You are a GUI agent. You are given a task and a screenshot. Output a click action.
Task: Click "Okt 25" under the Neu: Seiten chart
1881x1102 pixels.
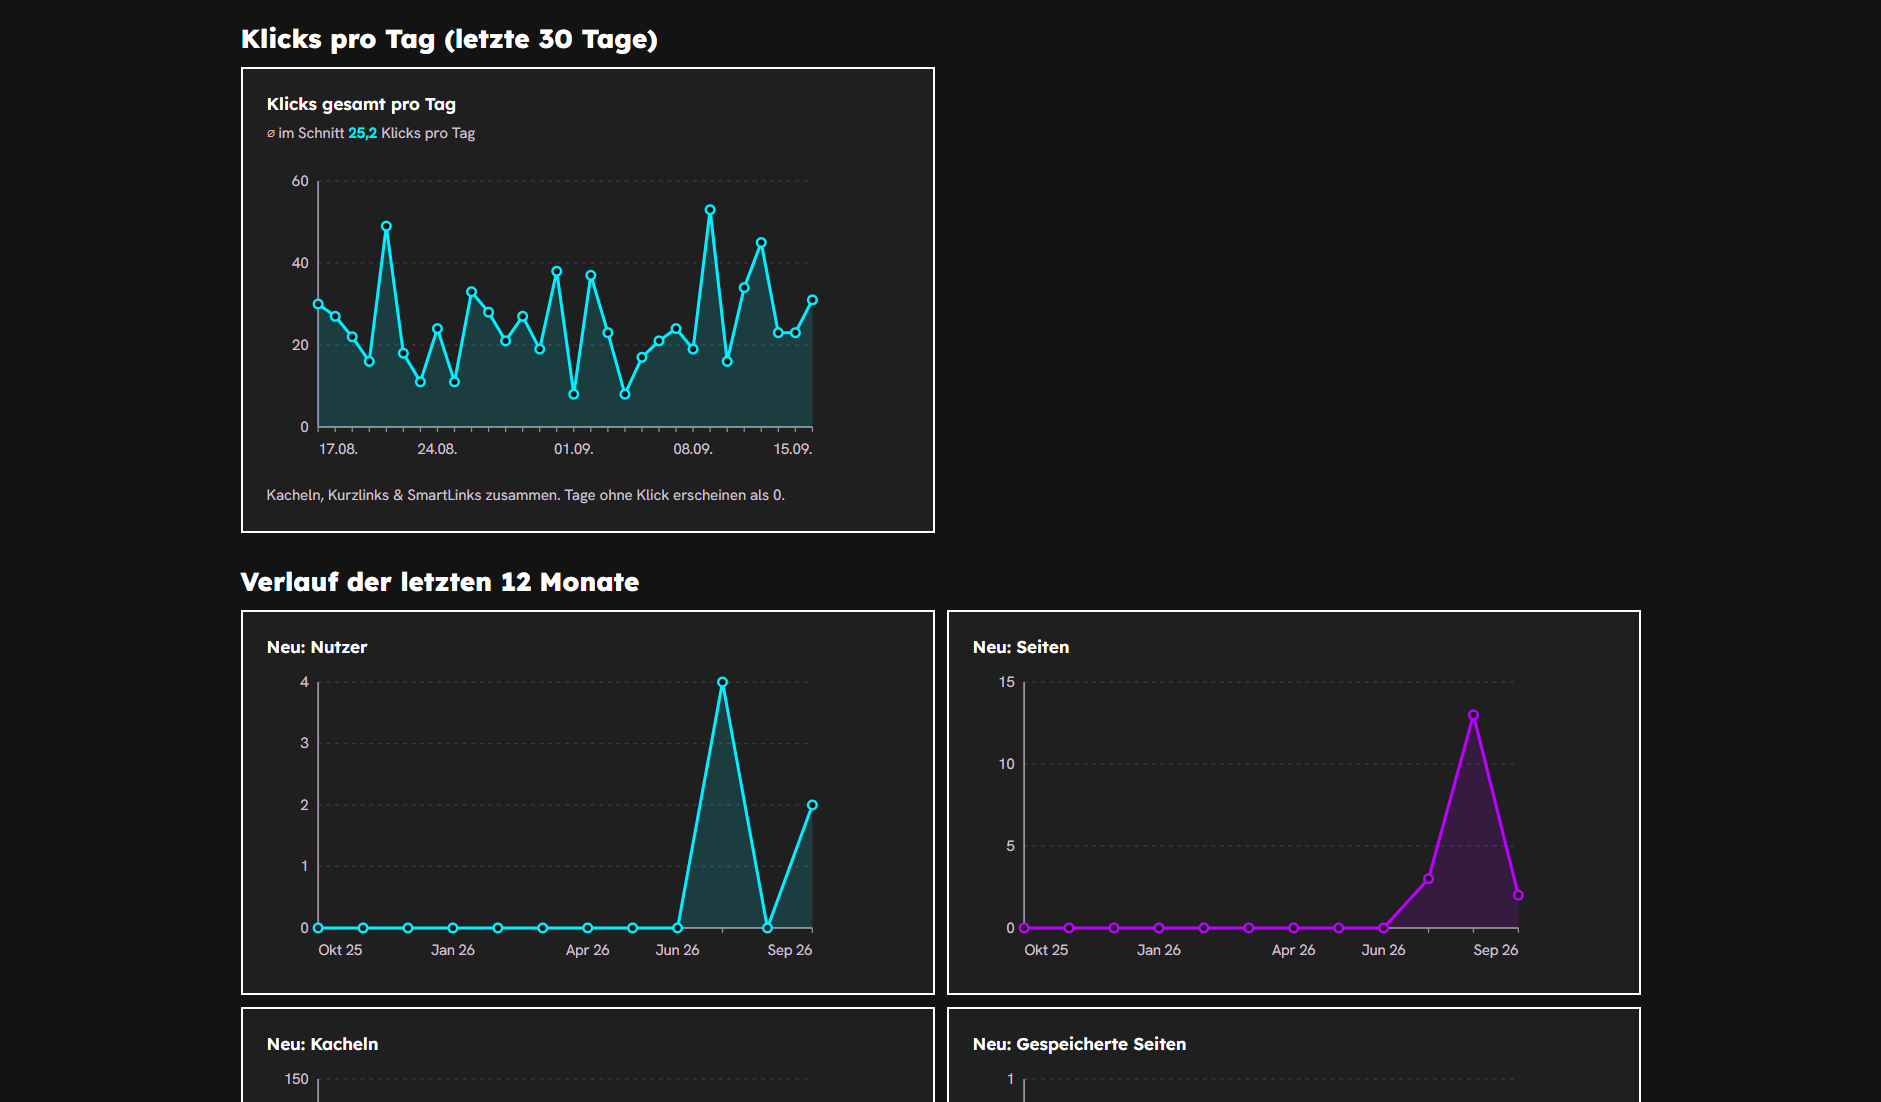tap(1046, 950)
